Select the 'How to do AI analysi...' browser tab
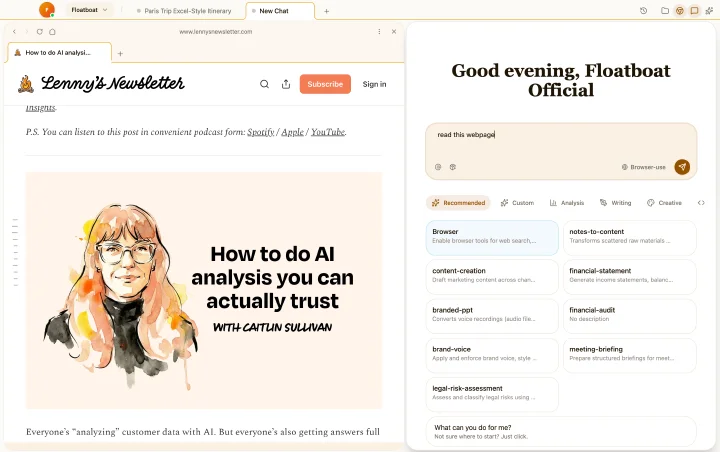Screen dimensions: 720x452 coord(59,53)
